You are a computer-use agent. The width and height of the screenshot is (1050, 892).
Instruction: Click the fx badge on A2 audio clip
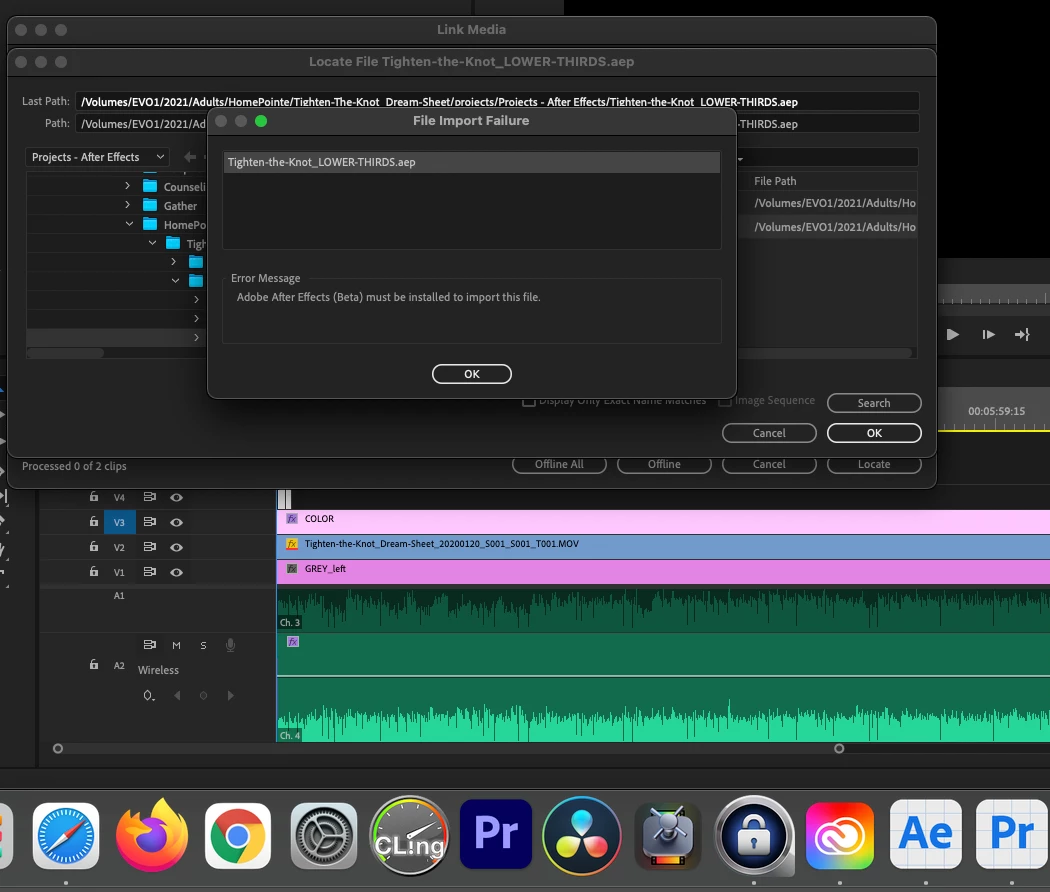click(x=293, y=642)
